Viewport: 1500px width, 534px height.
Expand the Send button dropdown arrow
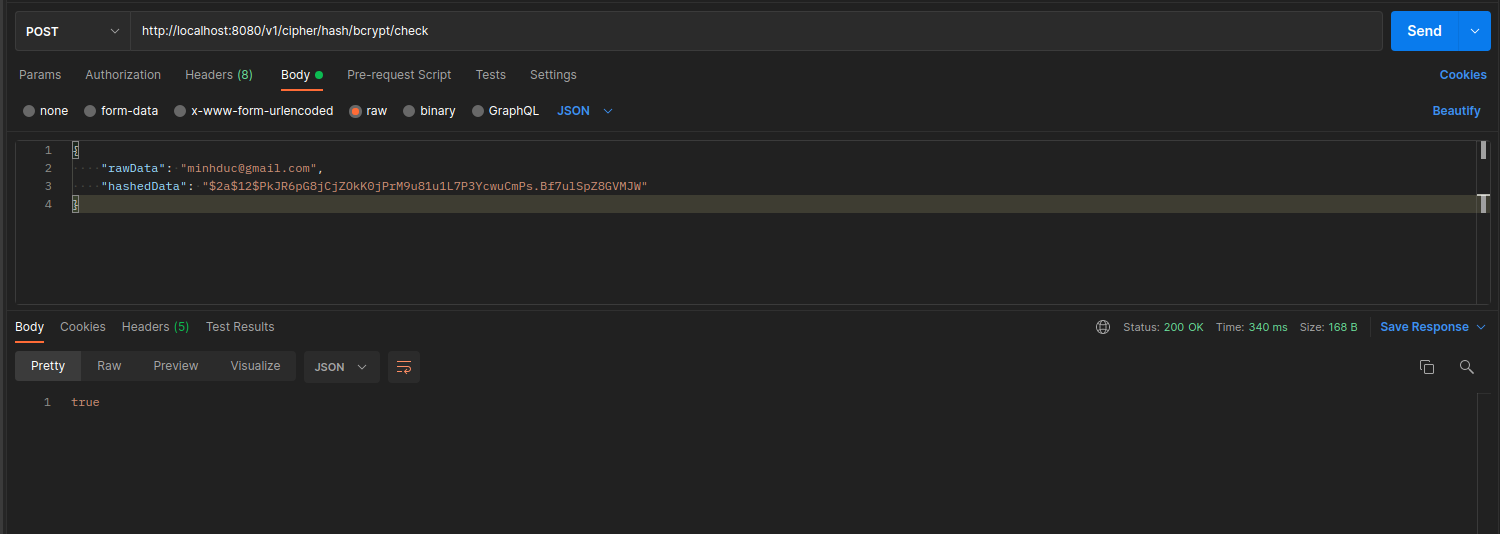(1474, 31)
